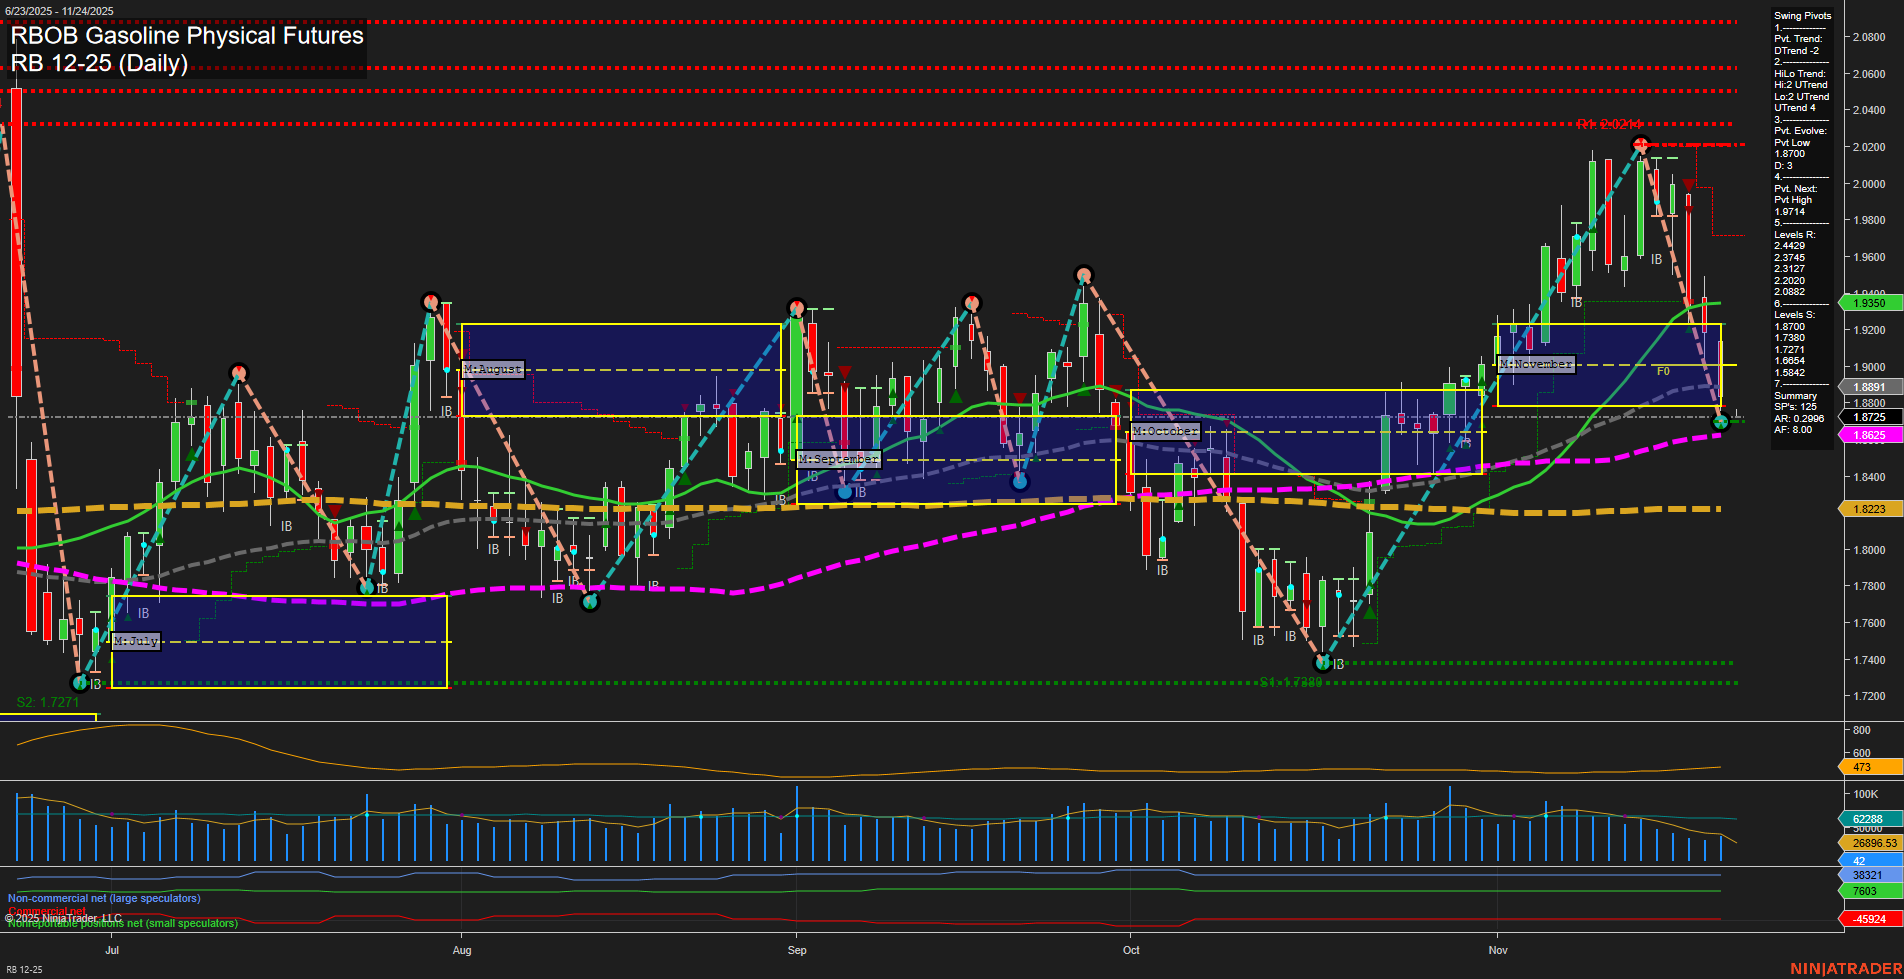Screen dimensions: 1904x979
Task: Toggle visibility of the Commercial net legend
Action: [45, 911]
